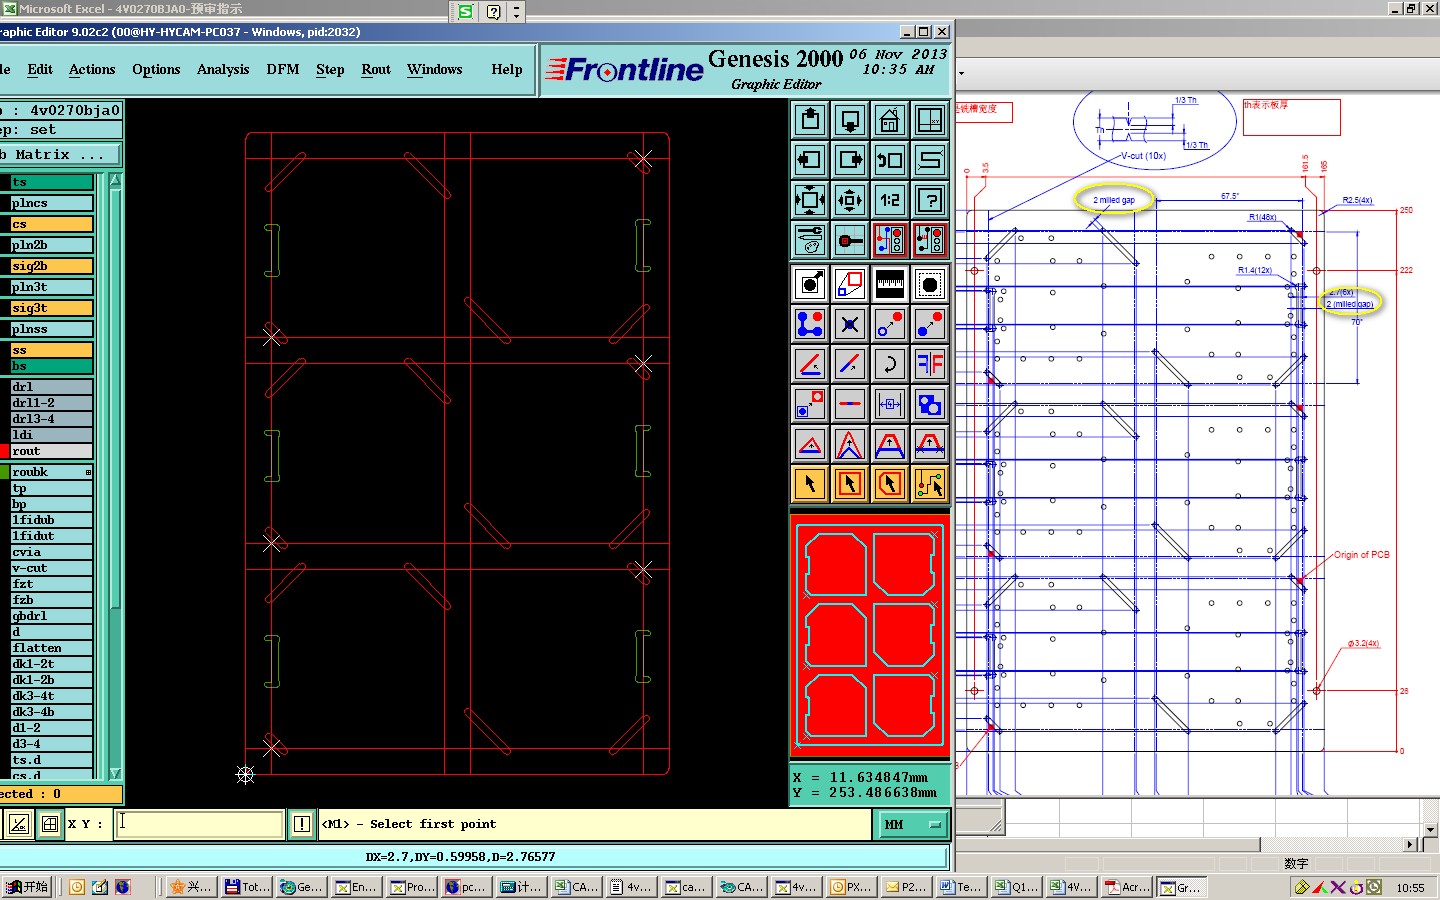Click the ruler measurement tool icon
This screenshot has width=1440, height=900.
(890, 285)
